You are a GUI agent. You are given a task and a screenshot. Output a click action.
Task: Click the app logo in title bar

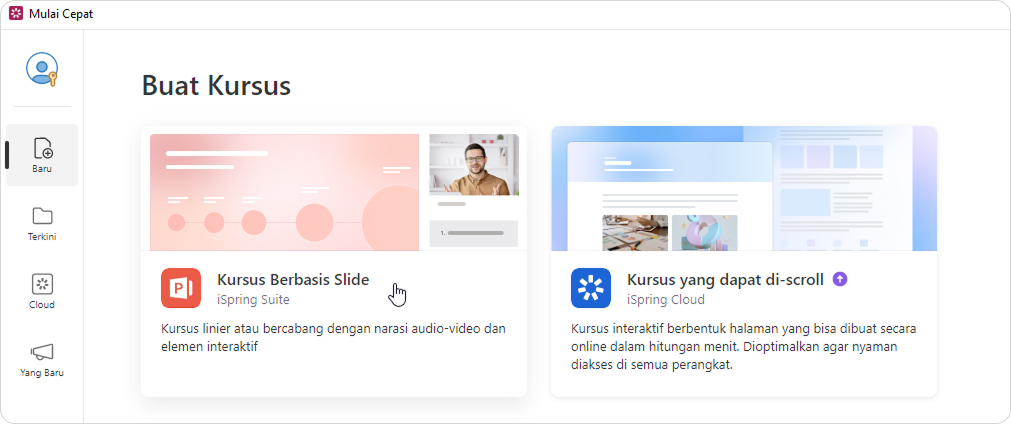pyautogui.click(x=15, y=14)
